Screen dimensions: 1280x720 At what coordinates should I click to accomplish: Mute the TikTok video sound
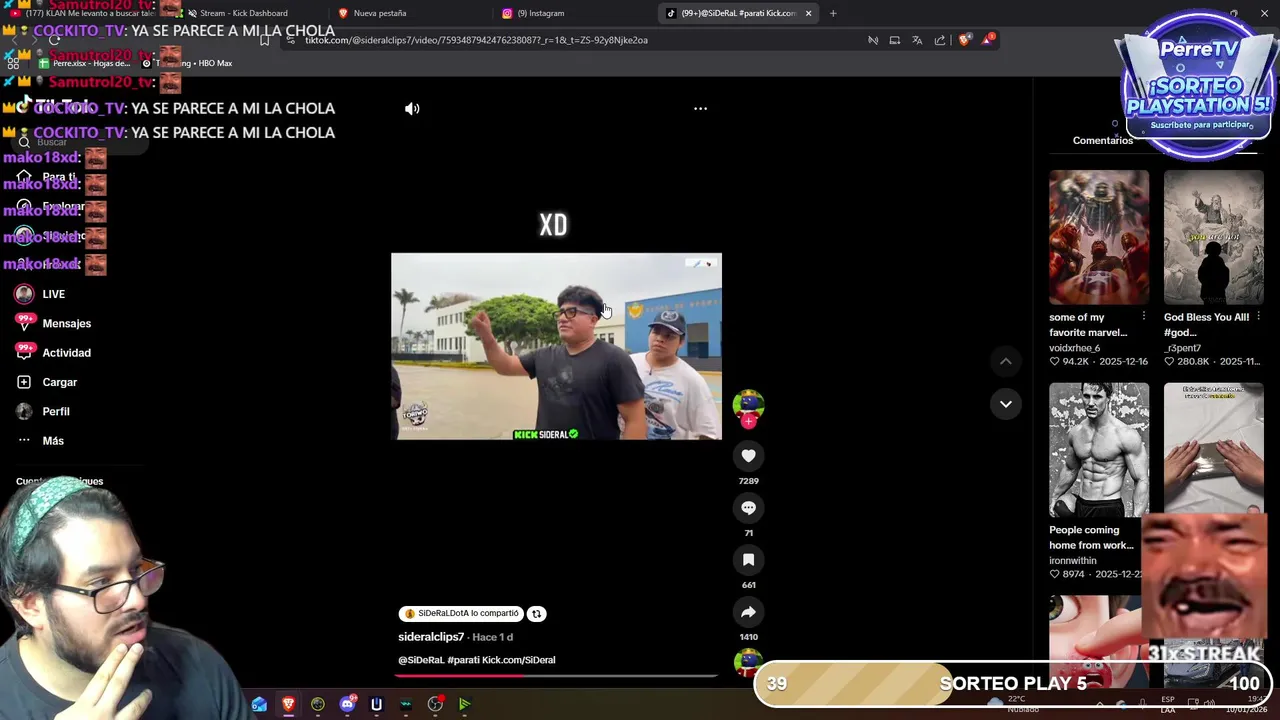point(412,108)
